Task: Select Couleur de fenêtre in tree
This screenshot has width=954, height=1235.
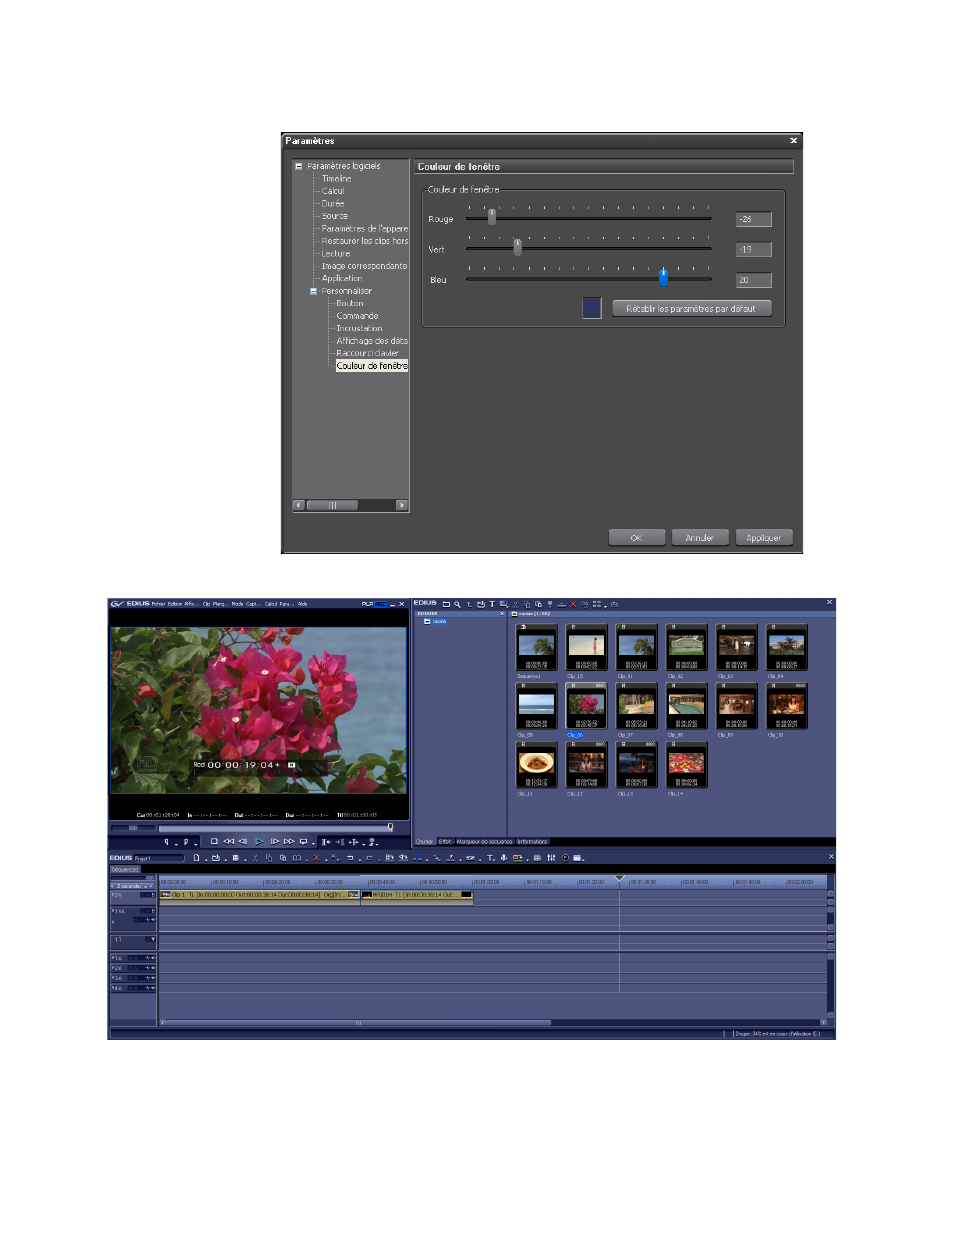Action: pyautogui.click(x=372, y=366)
